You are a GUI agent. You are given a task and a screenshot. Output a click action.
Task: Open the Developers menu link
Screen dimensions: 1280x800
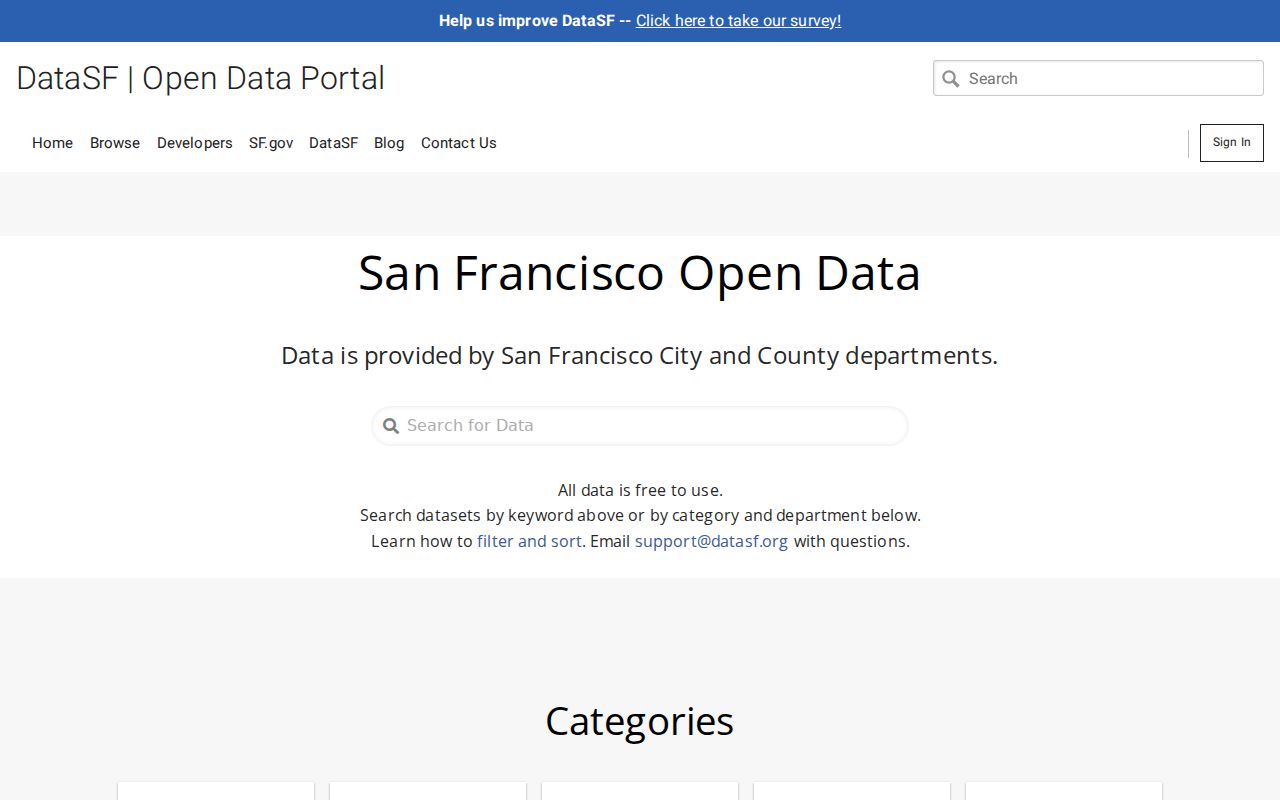coord(195,143)
